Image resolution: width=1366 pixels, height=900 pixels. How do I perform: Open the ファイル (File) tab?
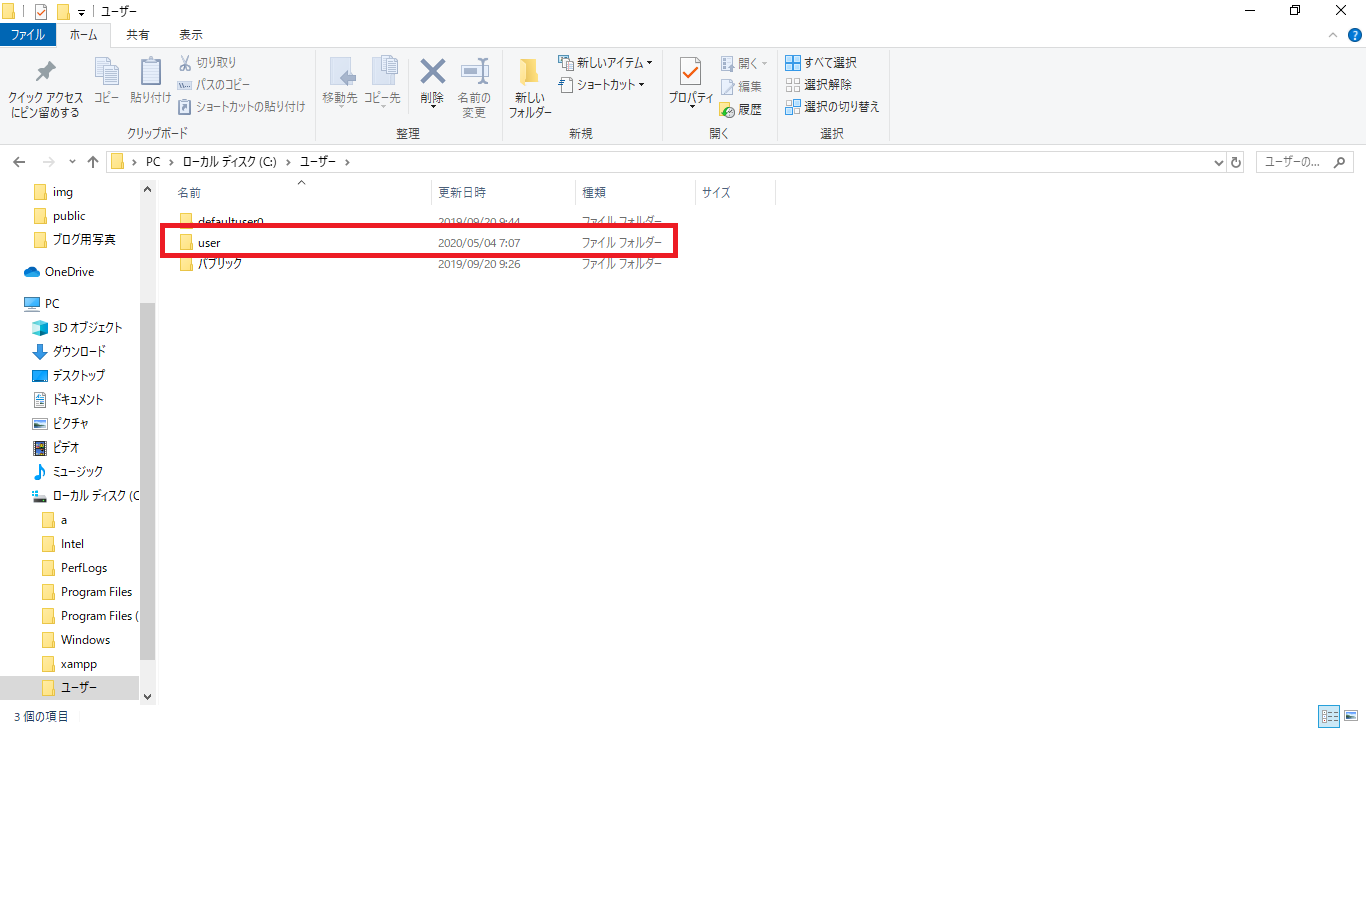coord(28,35)
